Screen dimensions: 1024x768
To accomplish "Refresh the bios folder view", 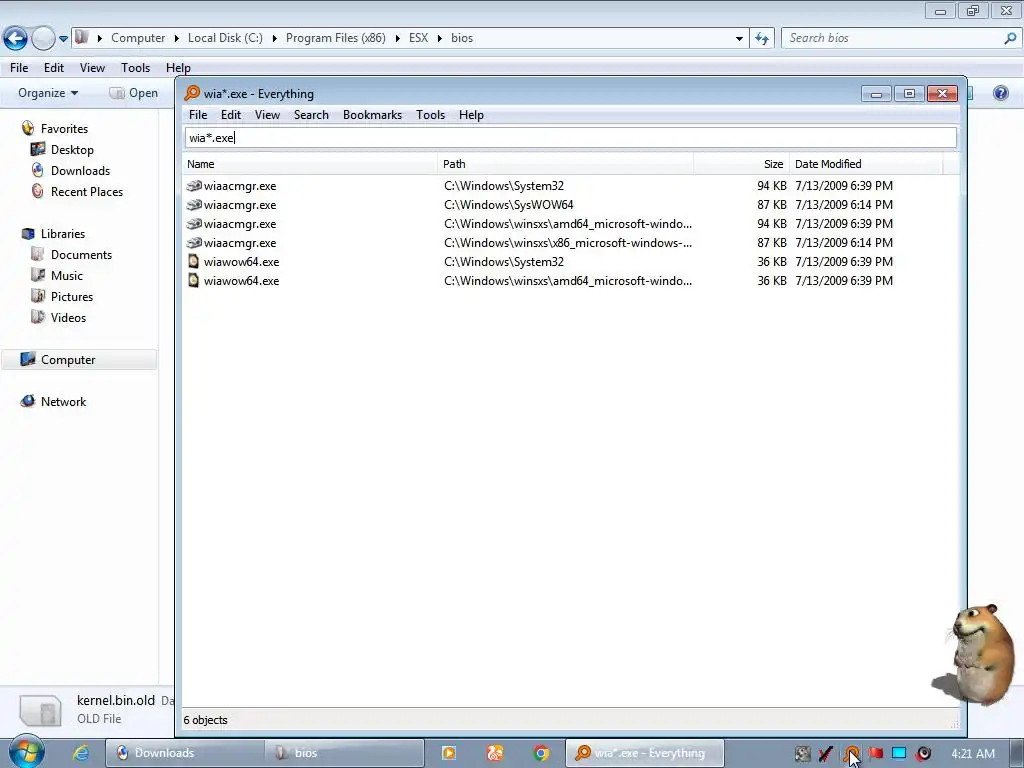I will pos(761,39).
